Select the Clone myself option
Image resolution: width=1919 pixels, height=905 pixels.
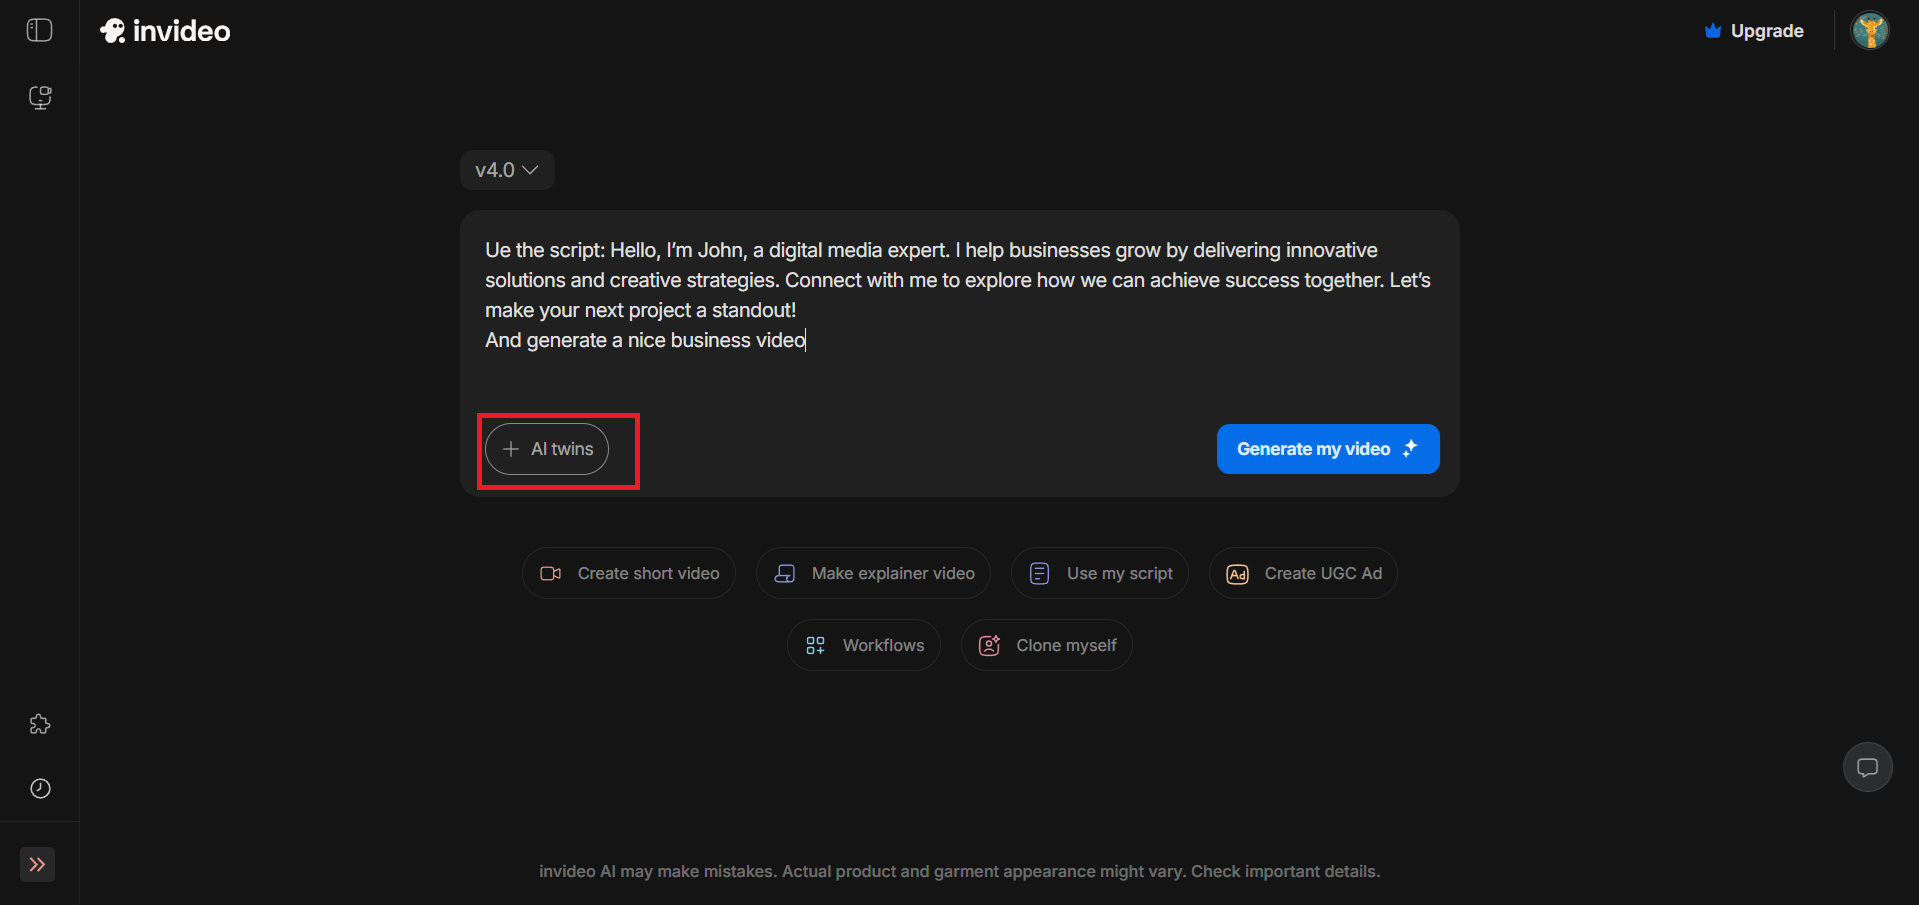(x=1047, y=645)
